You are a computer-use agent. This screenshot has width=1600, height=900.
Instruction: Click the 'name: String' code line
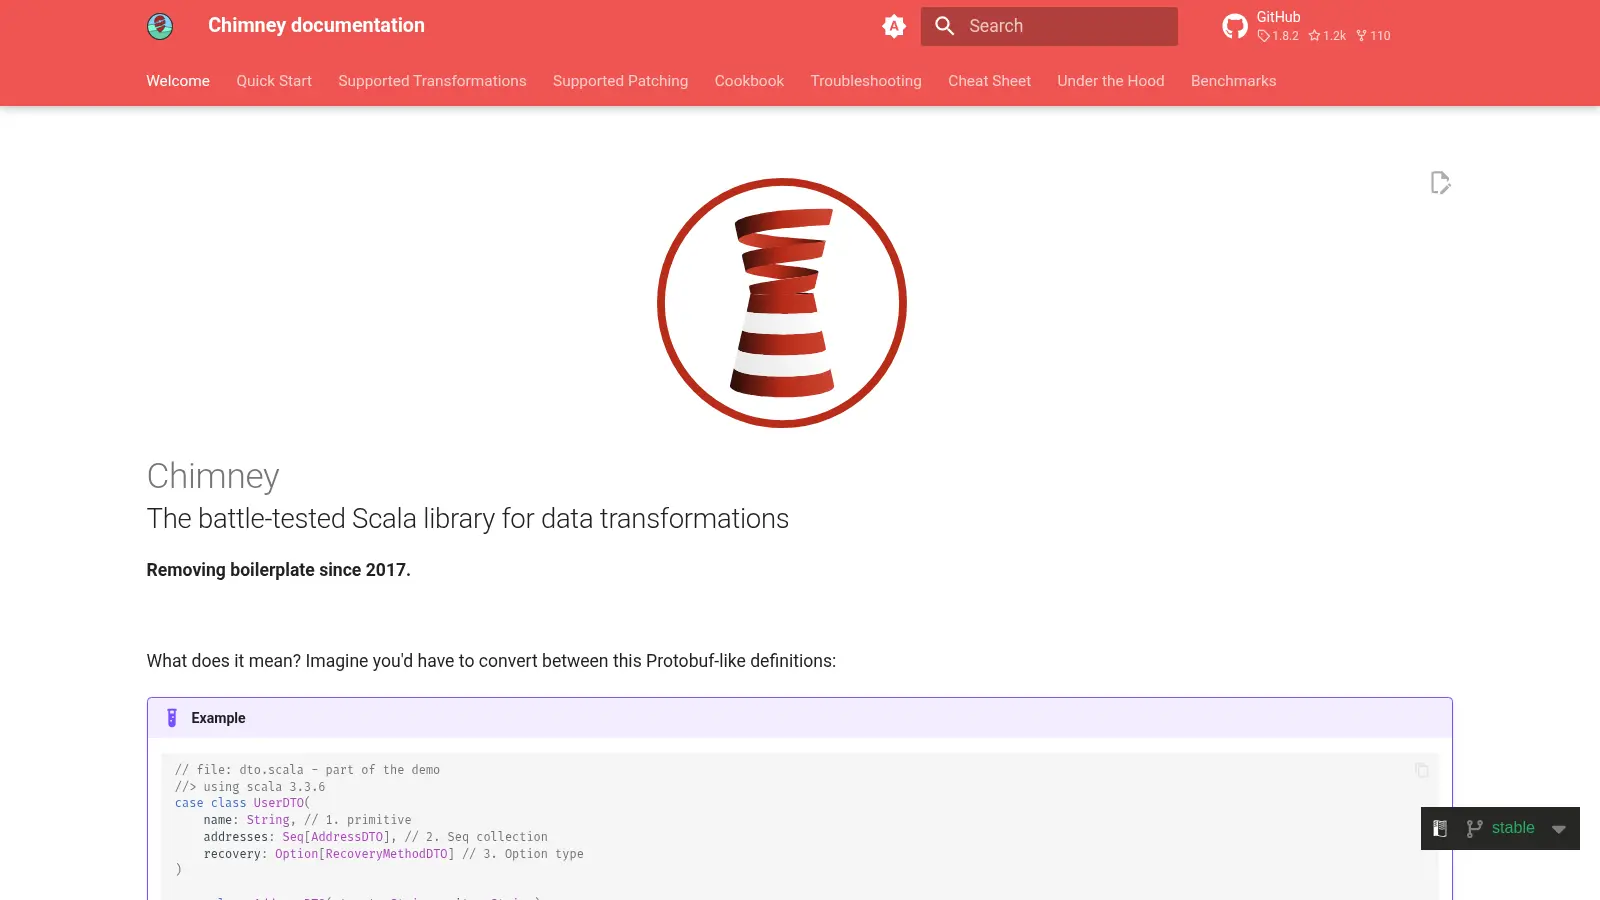click(x=308, y=820)
